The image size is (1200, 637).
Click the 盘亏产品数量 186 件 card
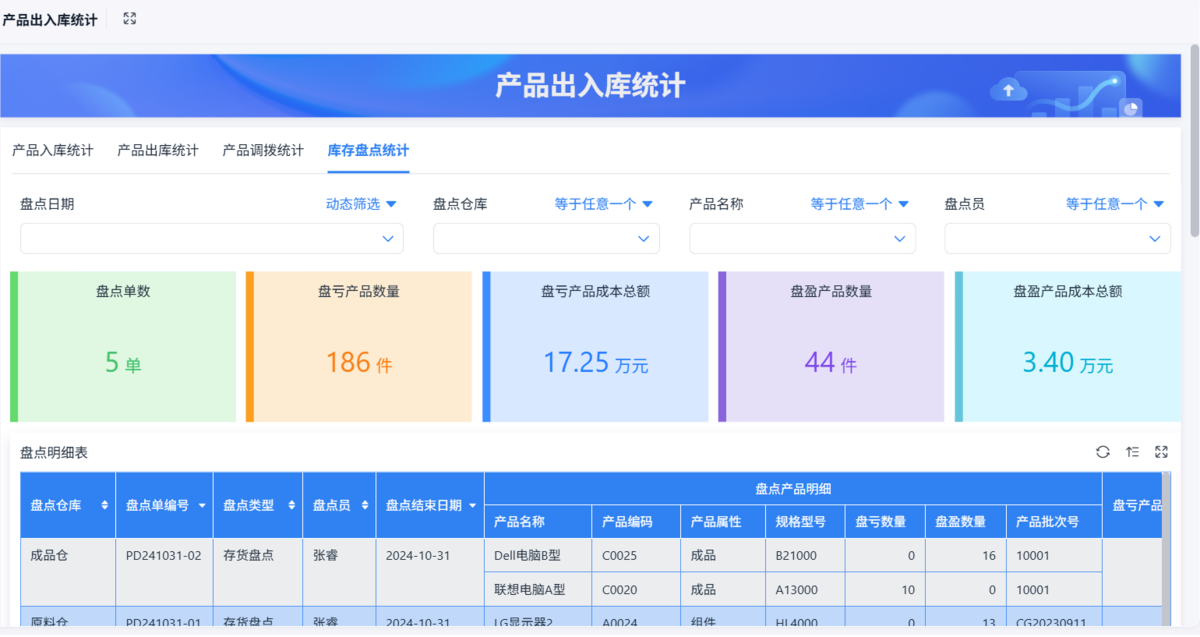click(x=359, y=347)
